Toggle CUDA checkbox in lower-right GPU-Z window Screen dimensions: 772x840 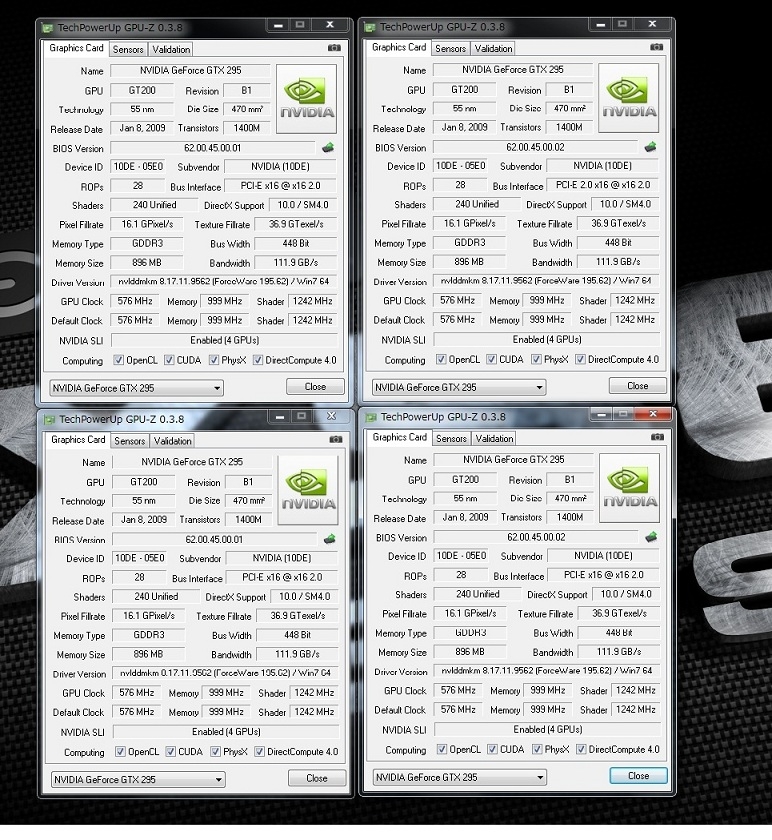click(492, 749)
